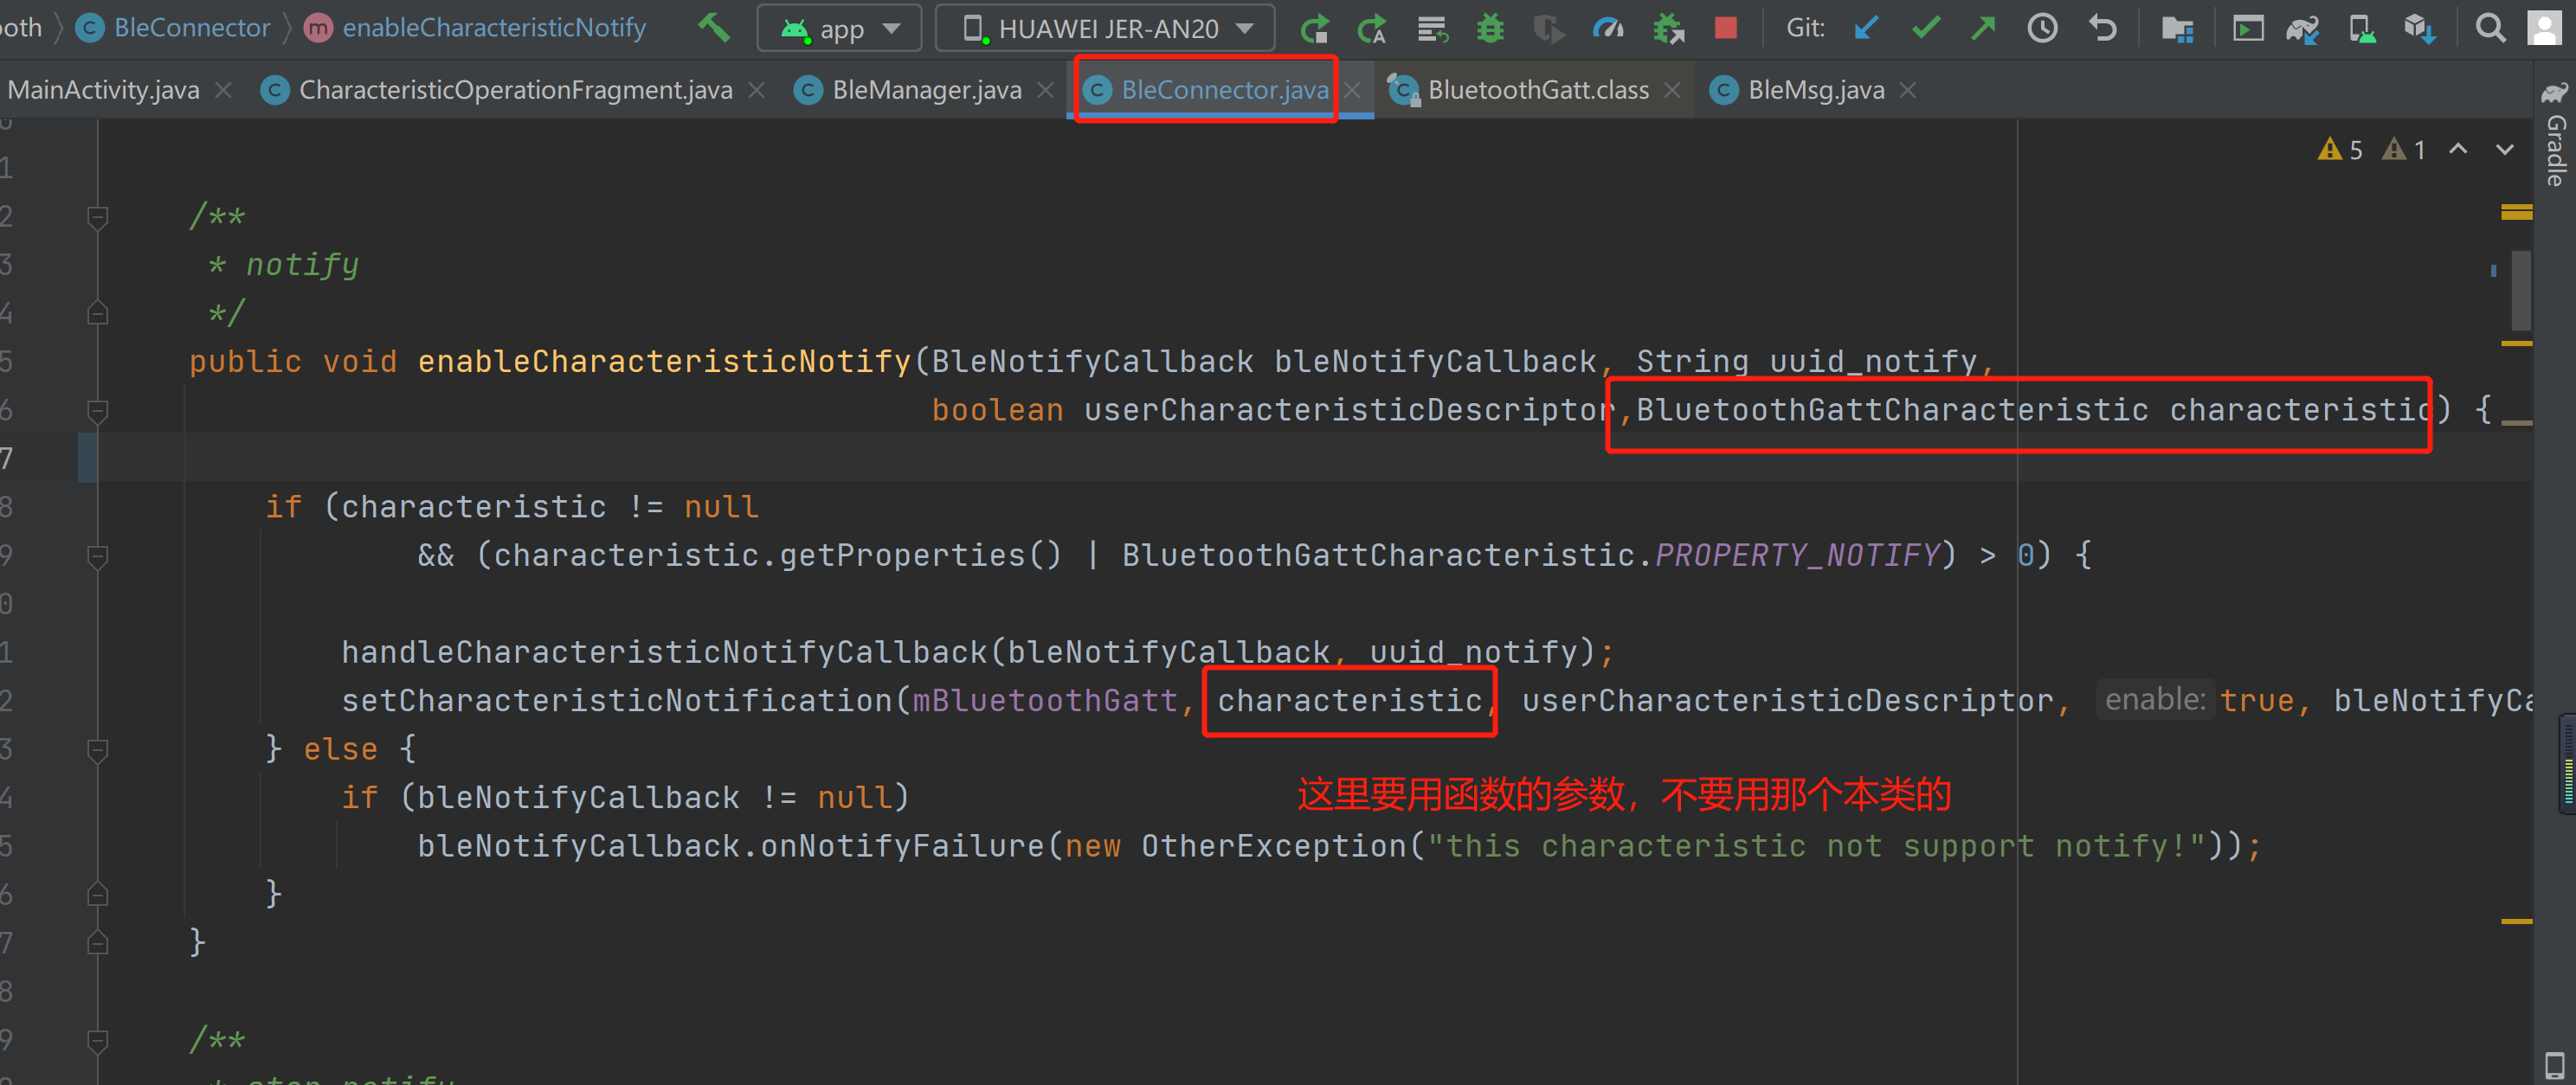Commit changes via Git check icon

[x=1925, y=27]
